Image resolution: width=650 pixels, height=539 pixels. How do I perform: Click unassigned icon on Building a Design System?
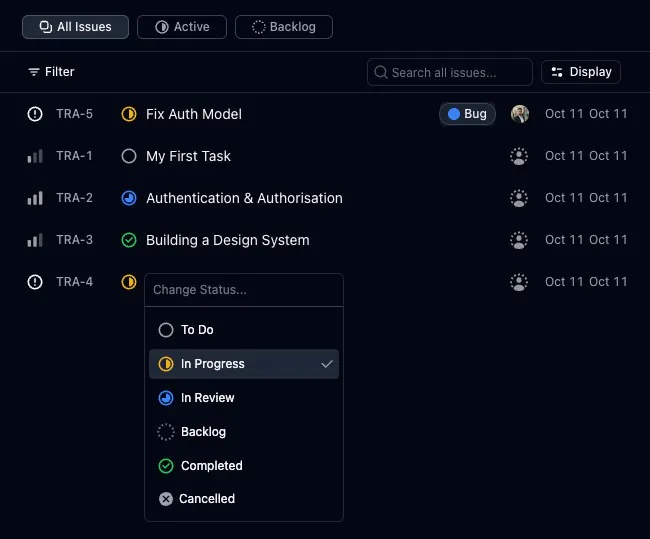[519, 240]
